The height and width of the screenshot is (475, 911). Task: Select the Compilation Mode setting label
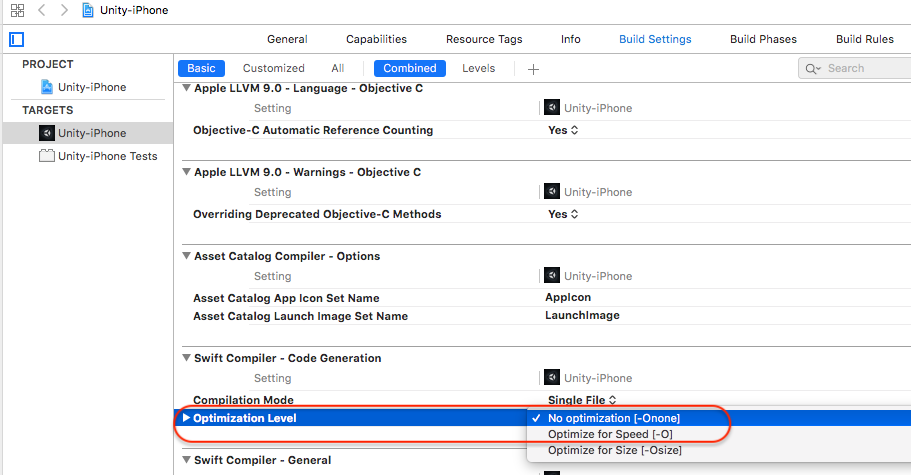(x=243, y=400)
